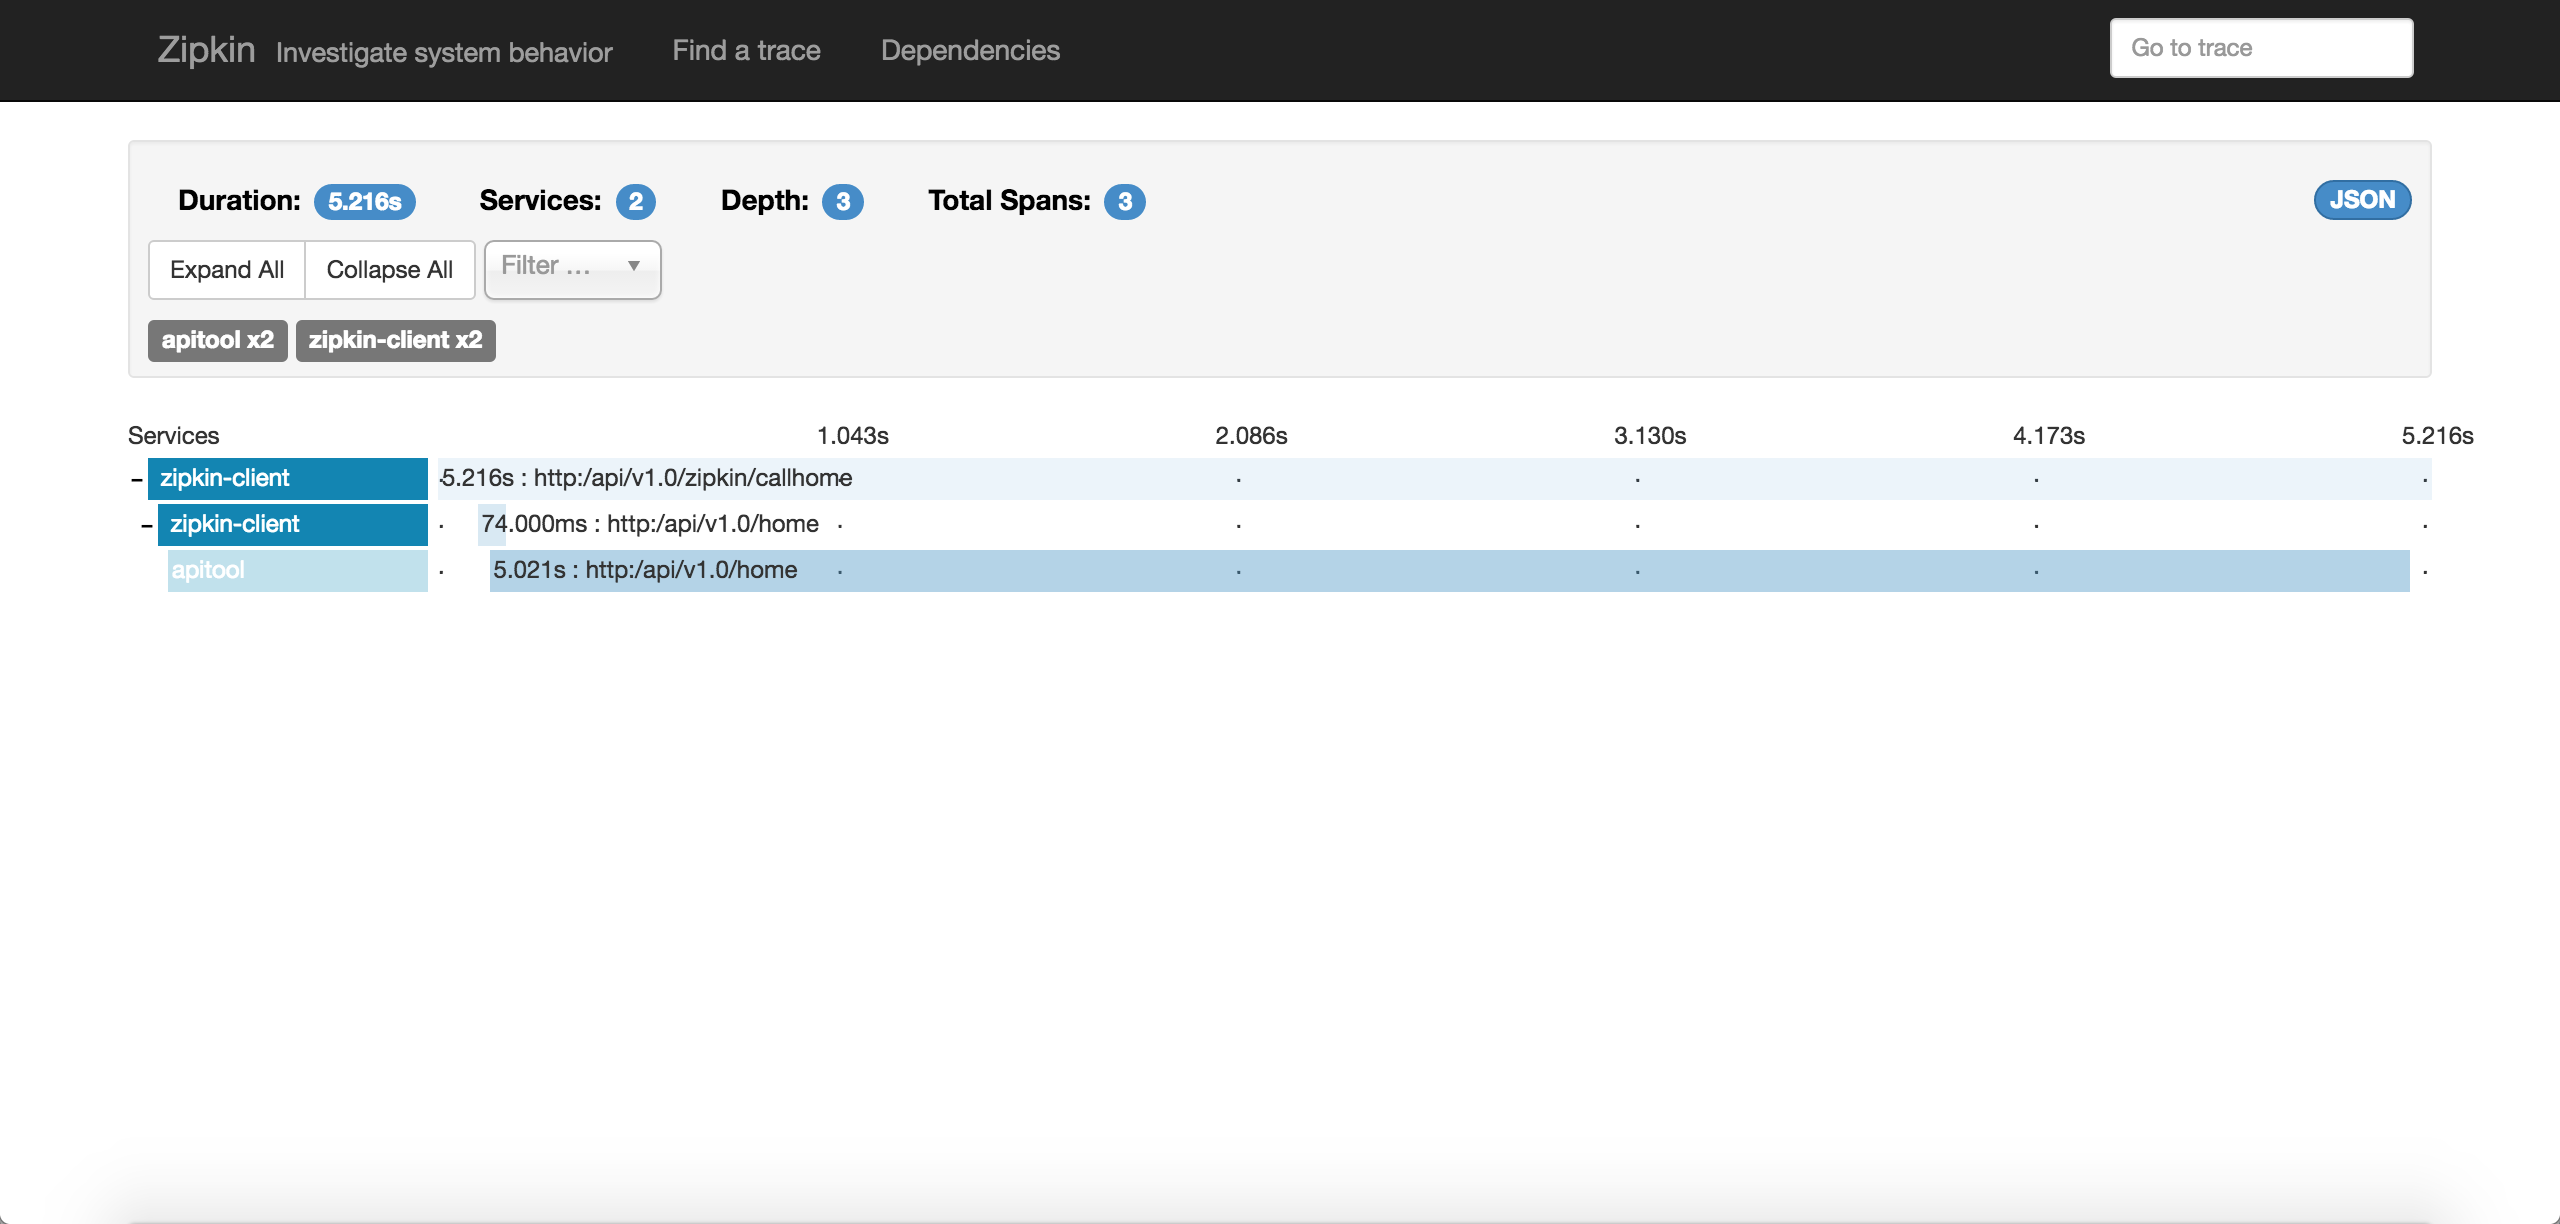Click the Total Spans count badge
Viewport: 2560px width, 1224px height.
tap(1124, 202)
